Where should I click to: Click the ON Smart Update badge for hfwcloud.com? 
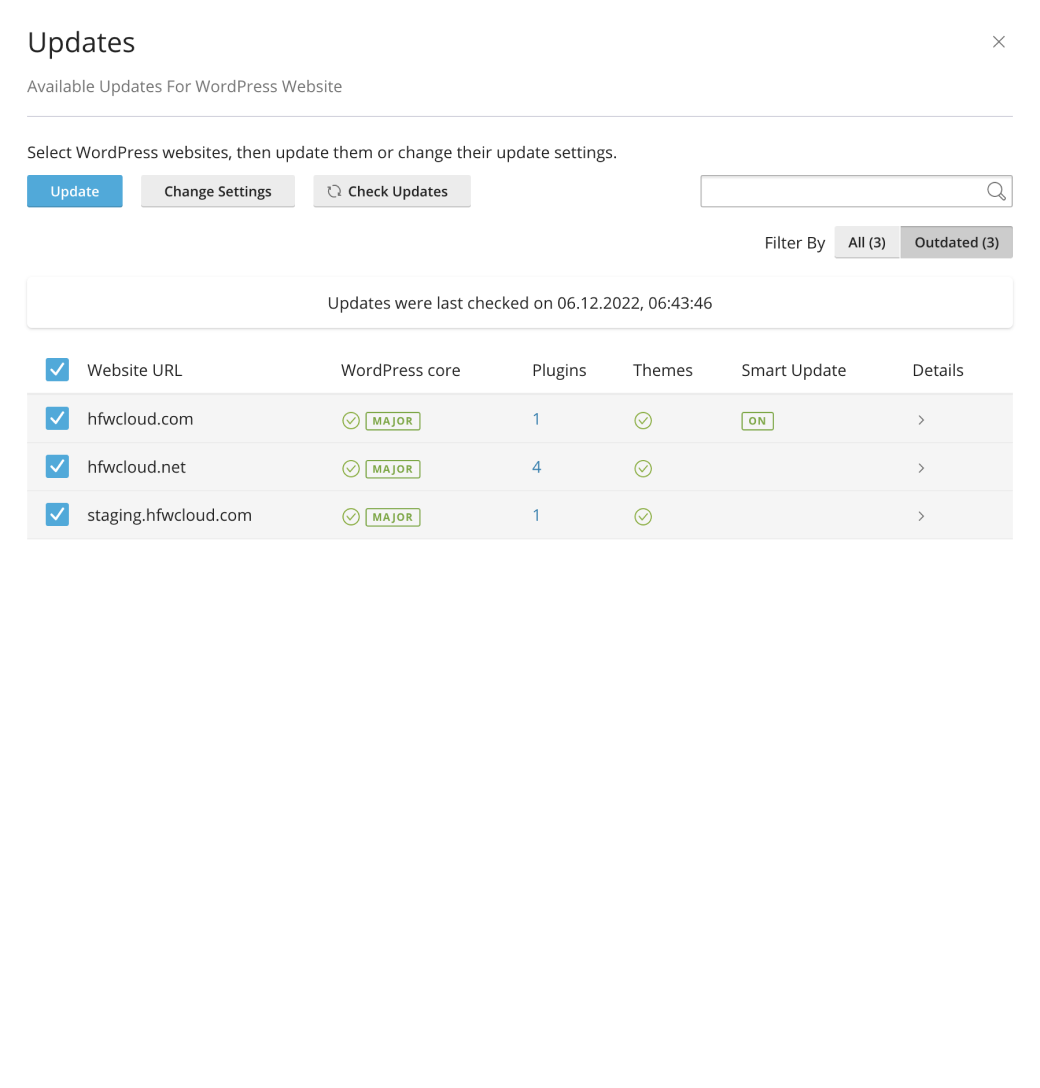(757, 420)
